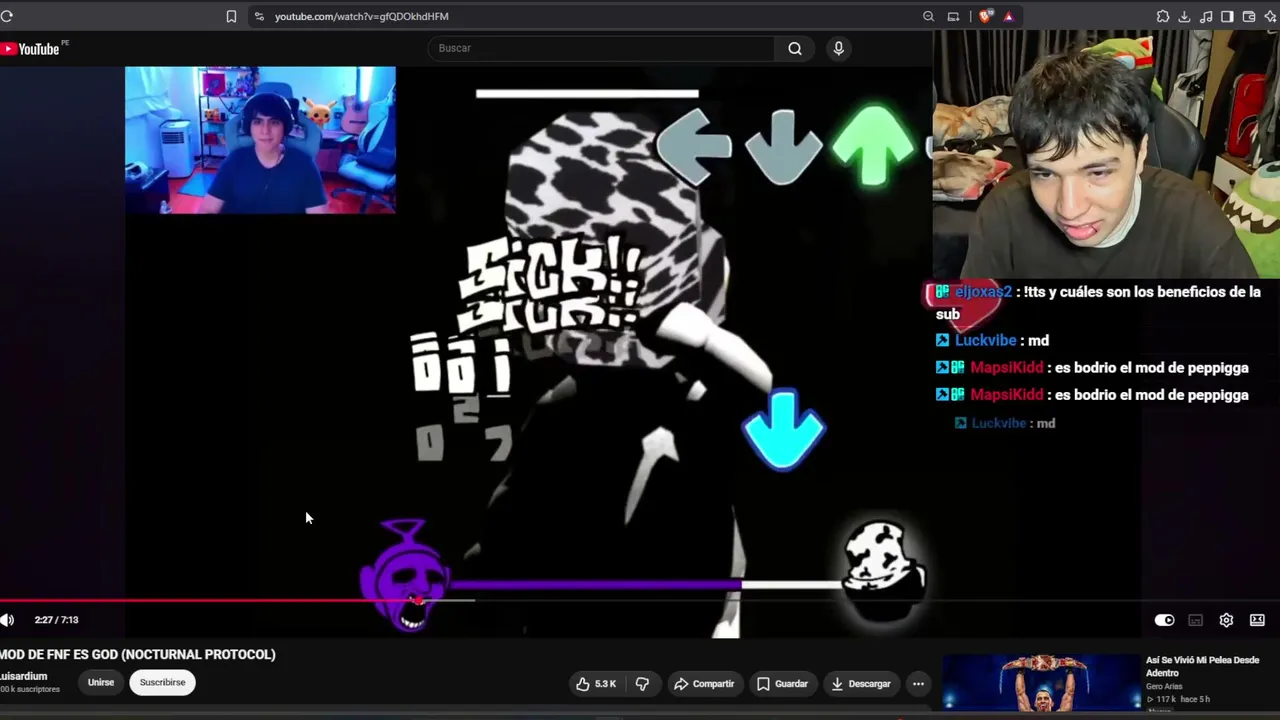
Task: Open the Luisardium channel link
Action: 24,676
